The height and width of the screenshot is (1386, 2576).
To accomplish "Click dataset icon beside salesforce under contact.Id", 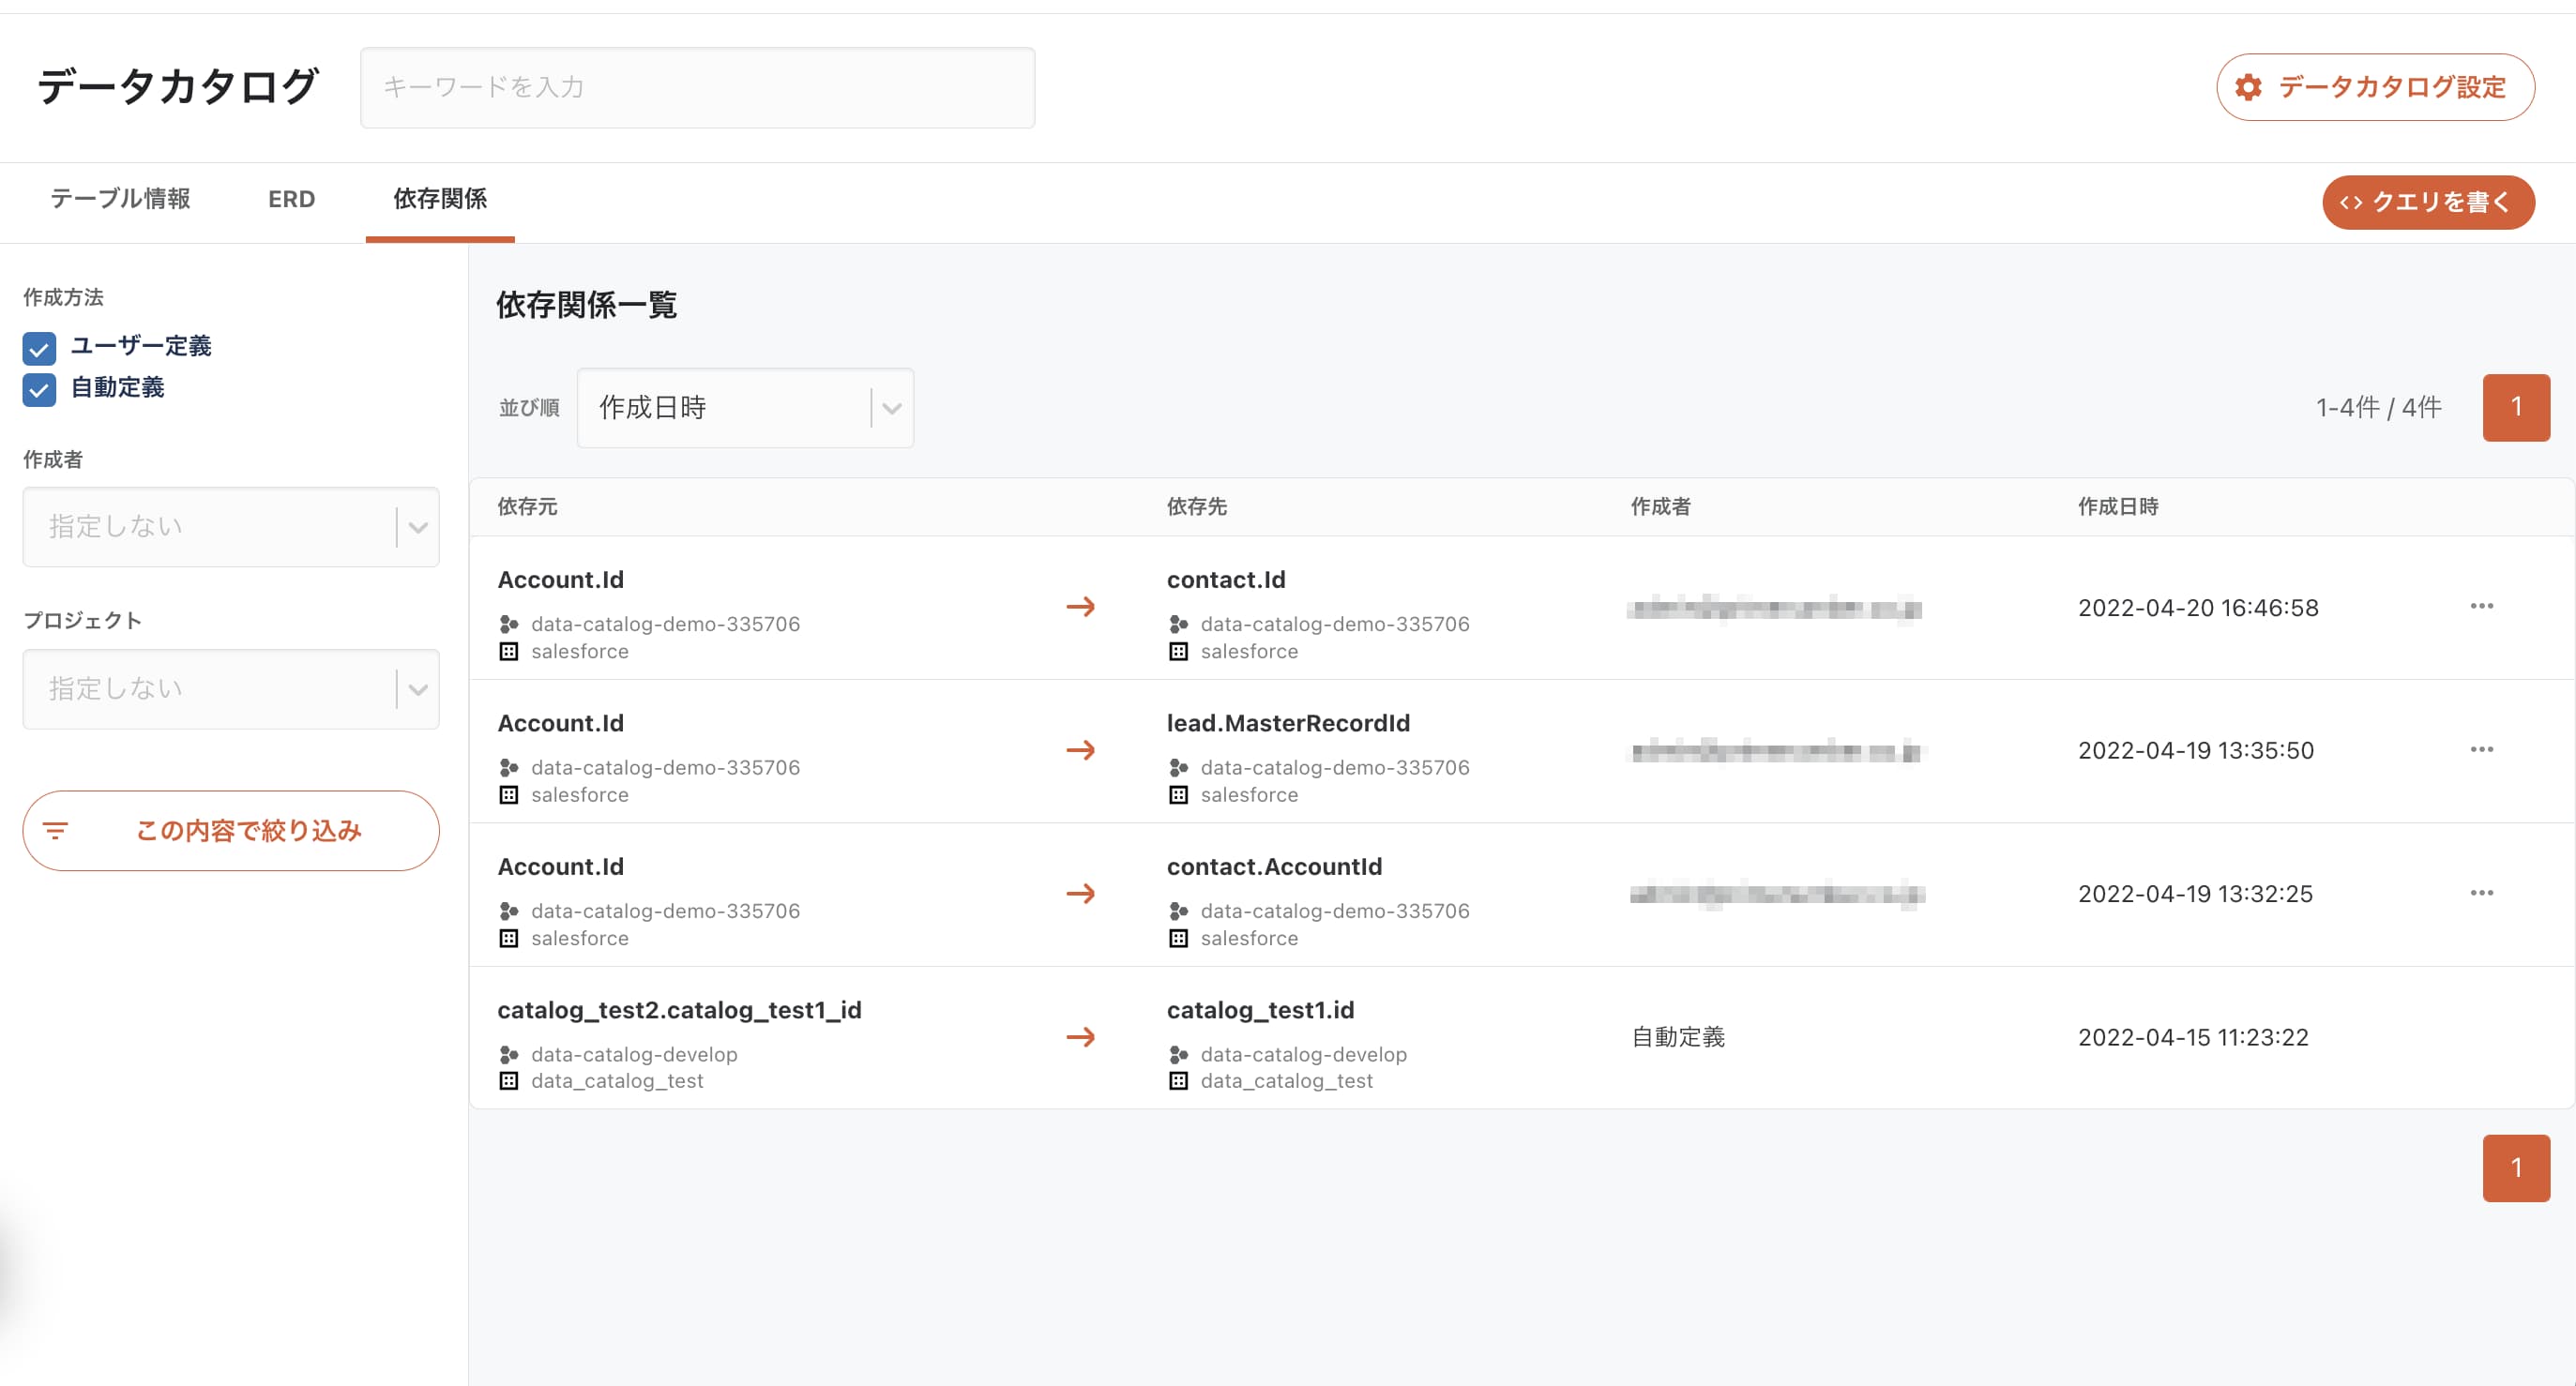I will tap(1178, 652).
